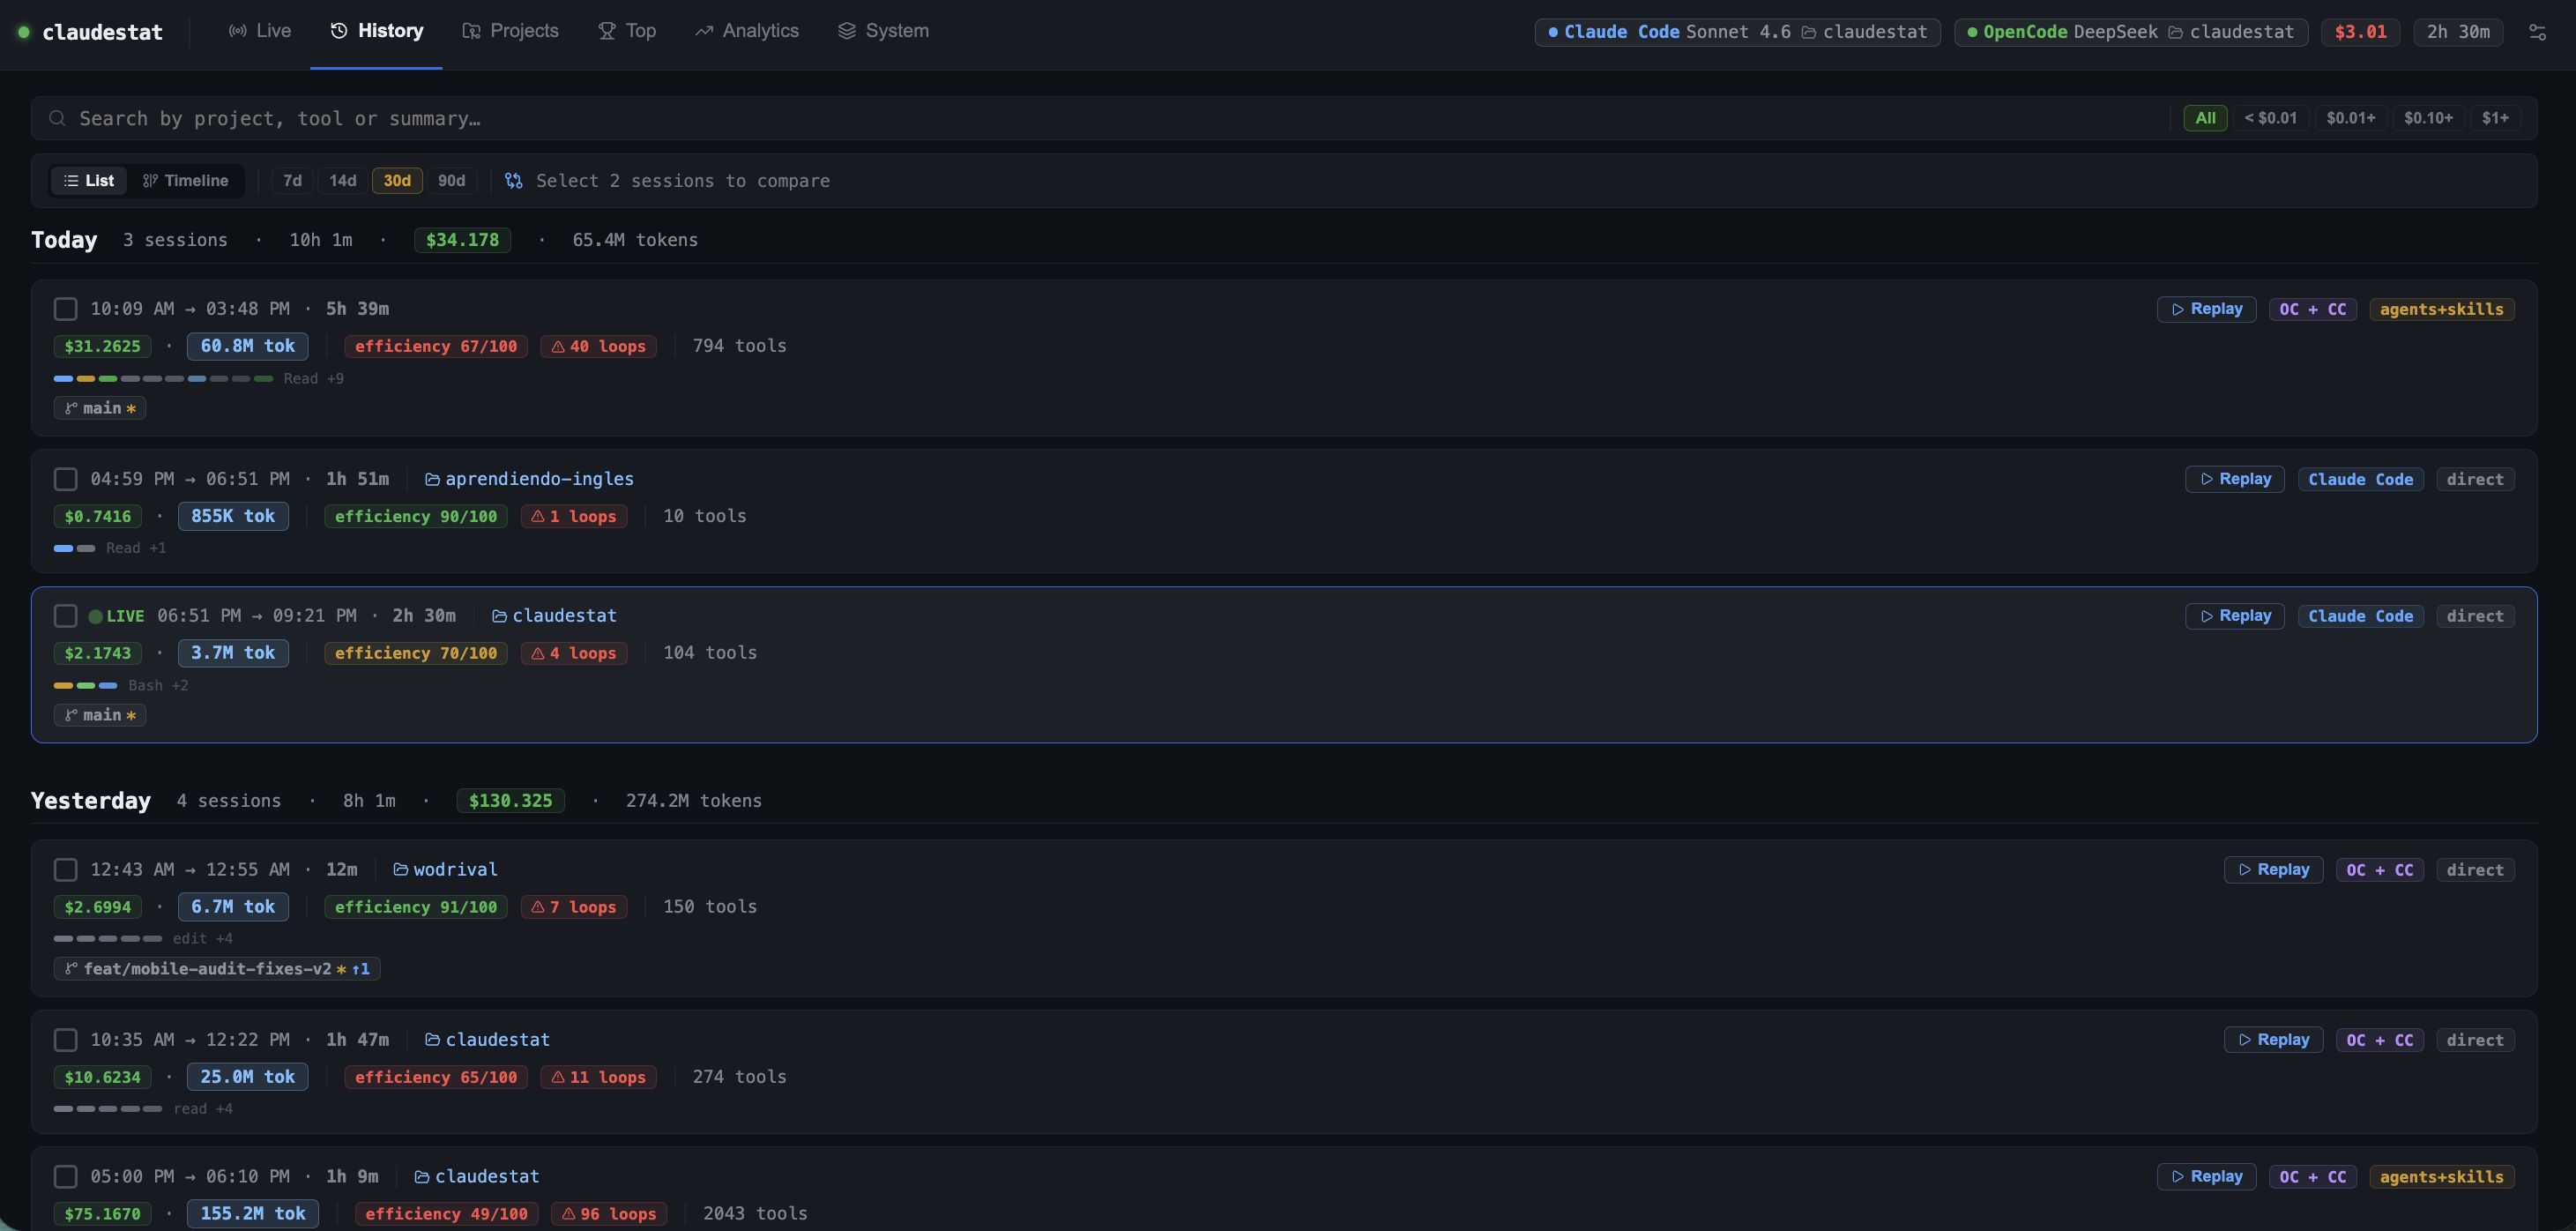Click the 11 loops warning badge
Image resolution: width=2576 pixels, height=1231 pixels.
pos(598,1077)
